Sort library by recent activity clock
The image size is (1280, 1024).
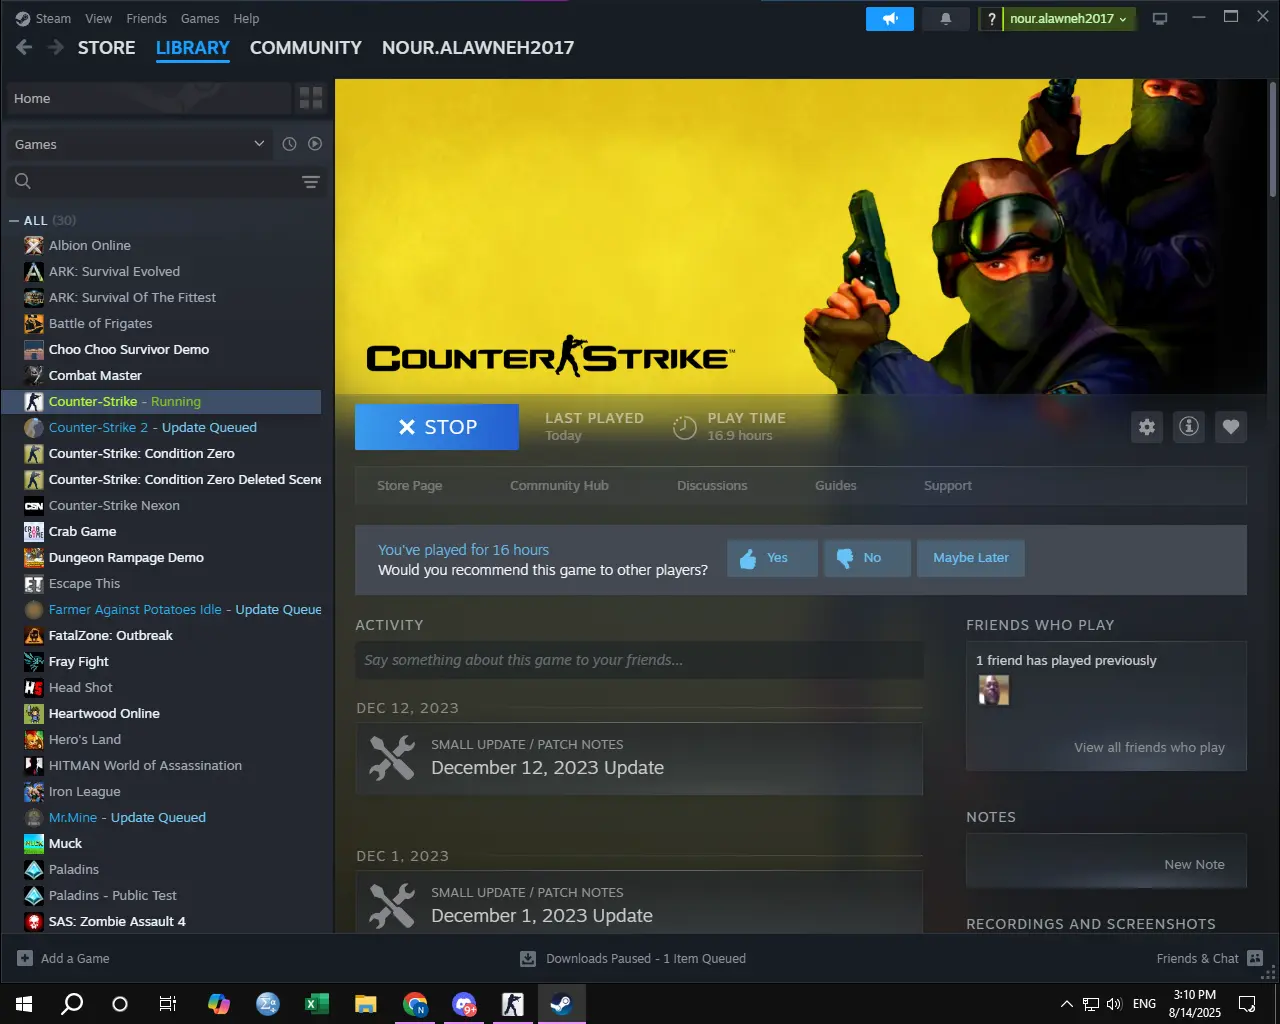(289, 144)
